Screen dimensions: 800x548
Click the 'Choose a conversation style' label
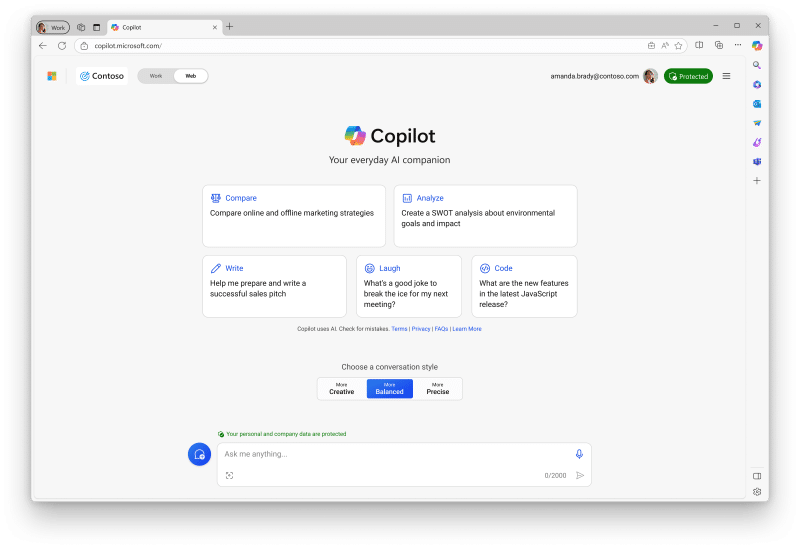[389, 367]
